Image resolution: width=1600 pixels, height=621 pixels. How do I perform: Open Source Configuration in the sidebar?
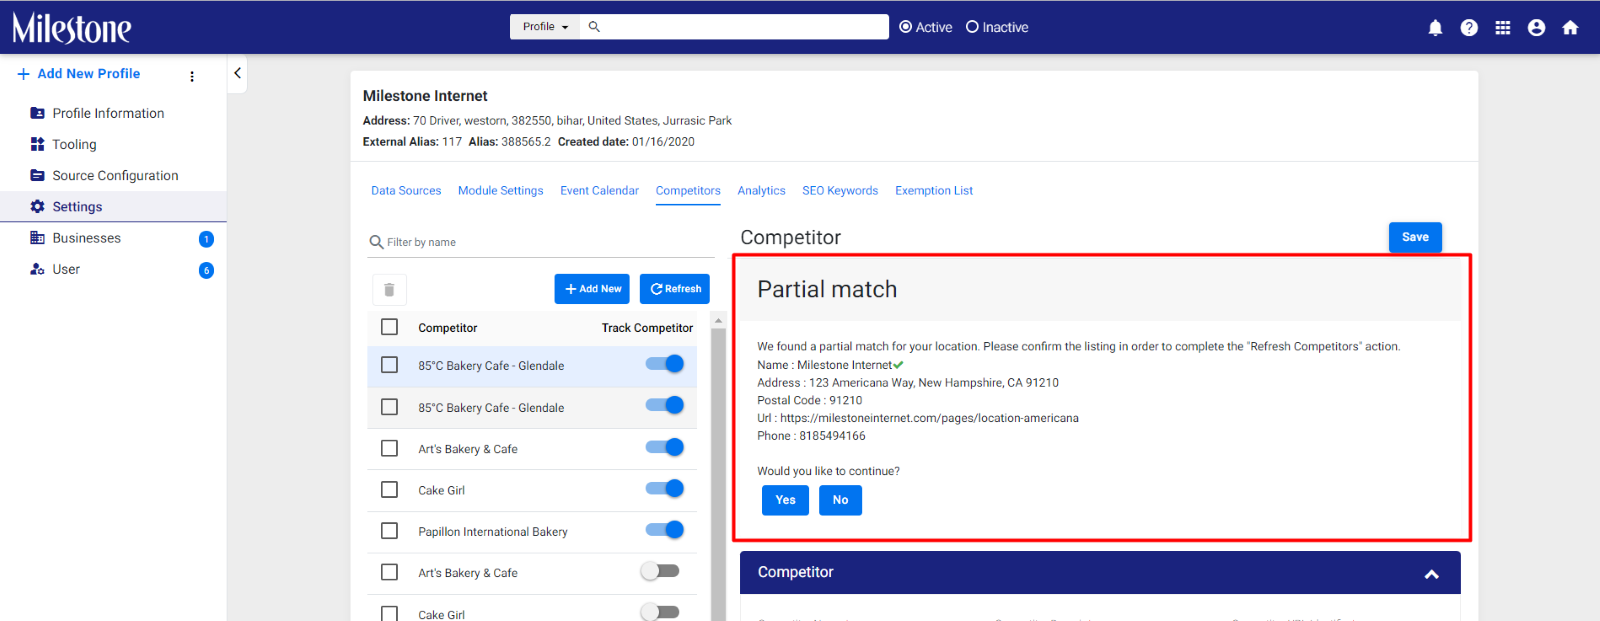click(115, 175)
